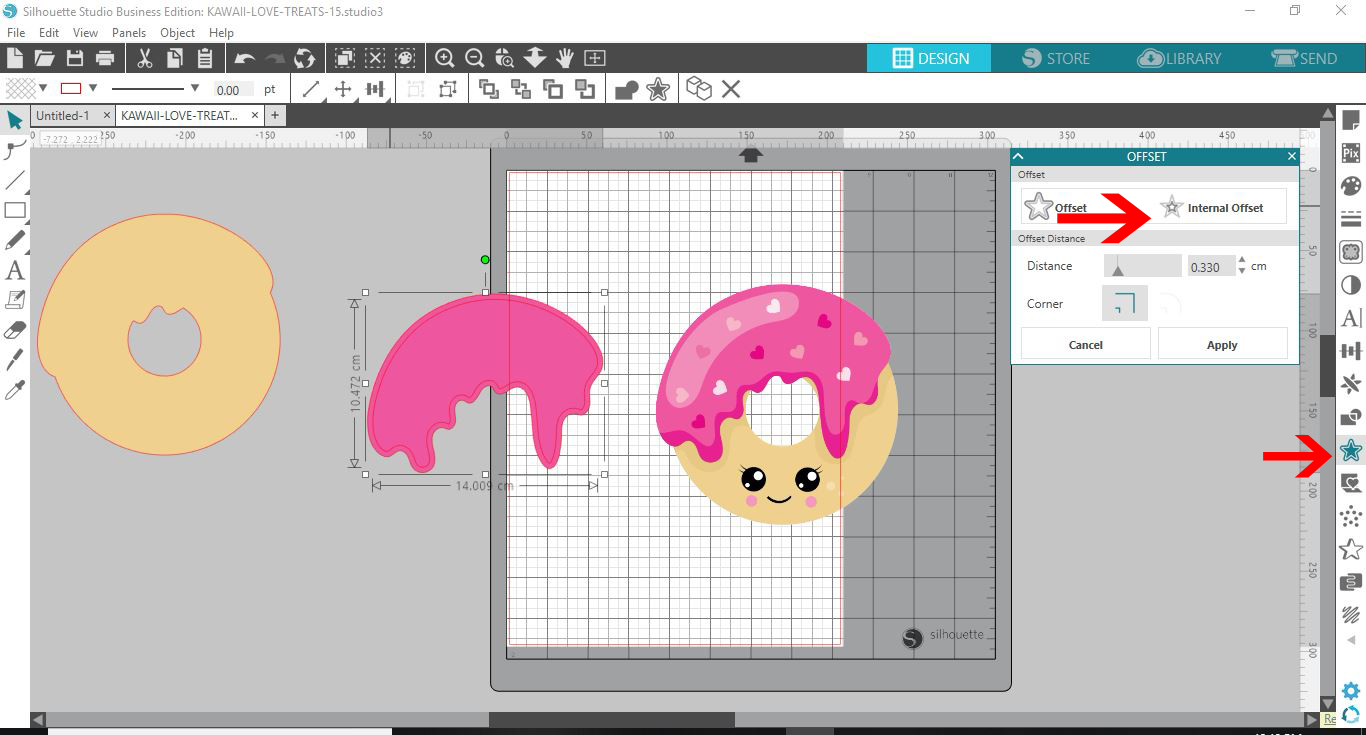Screen dimensions: 1366x735
Task: Paste from clipboard icon
Action: (x=205, y=58)
